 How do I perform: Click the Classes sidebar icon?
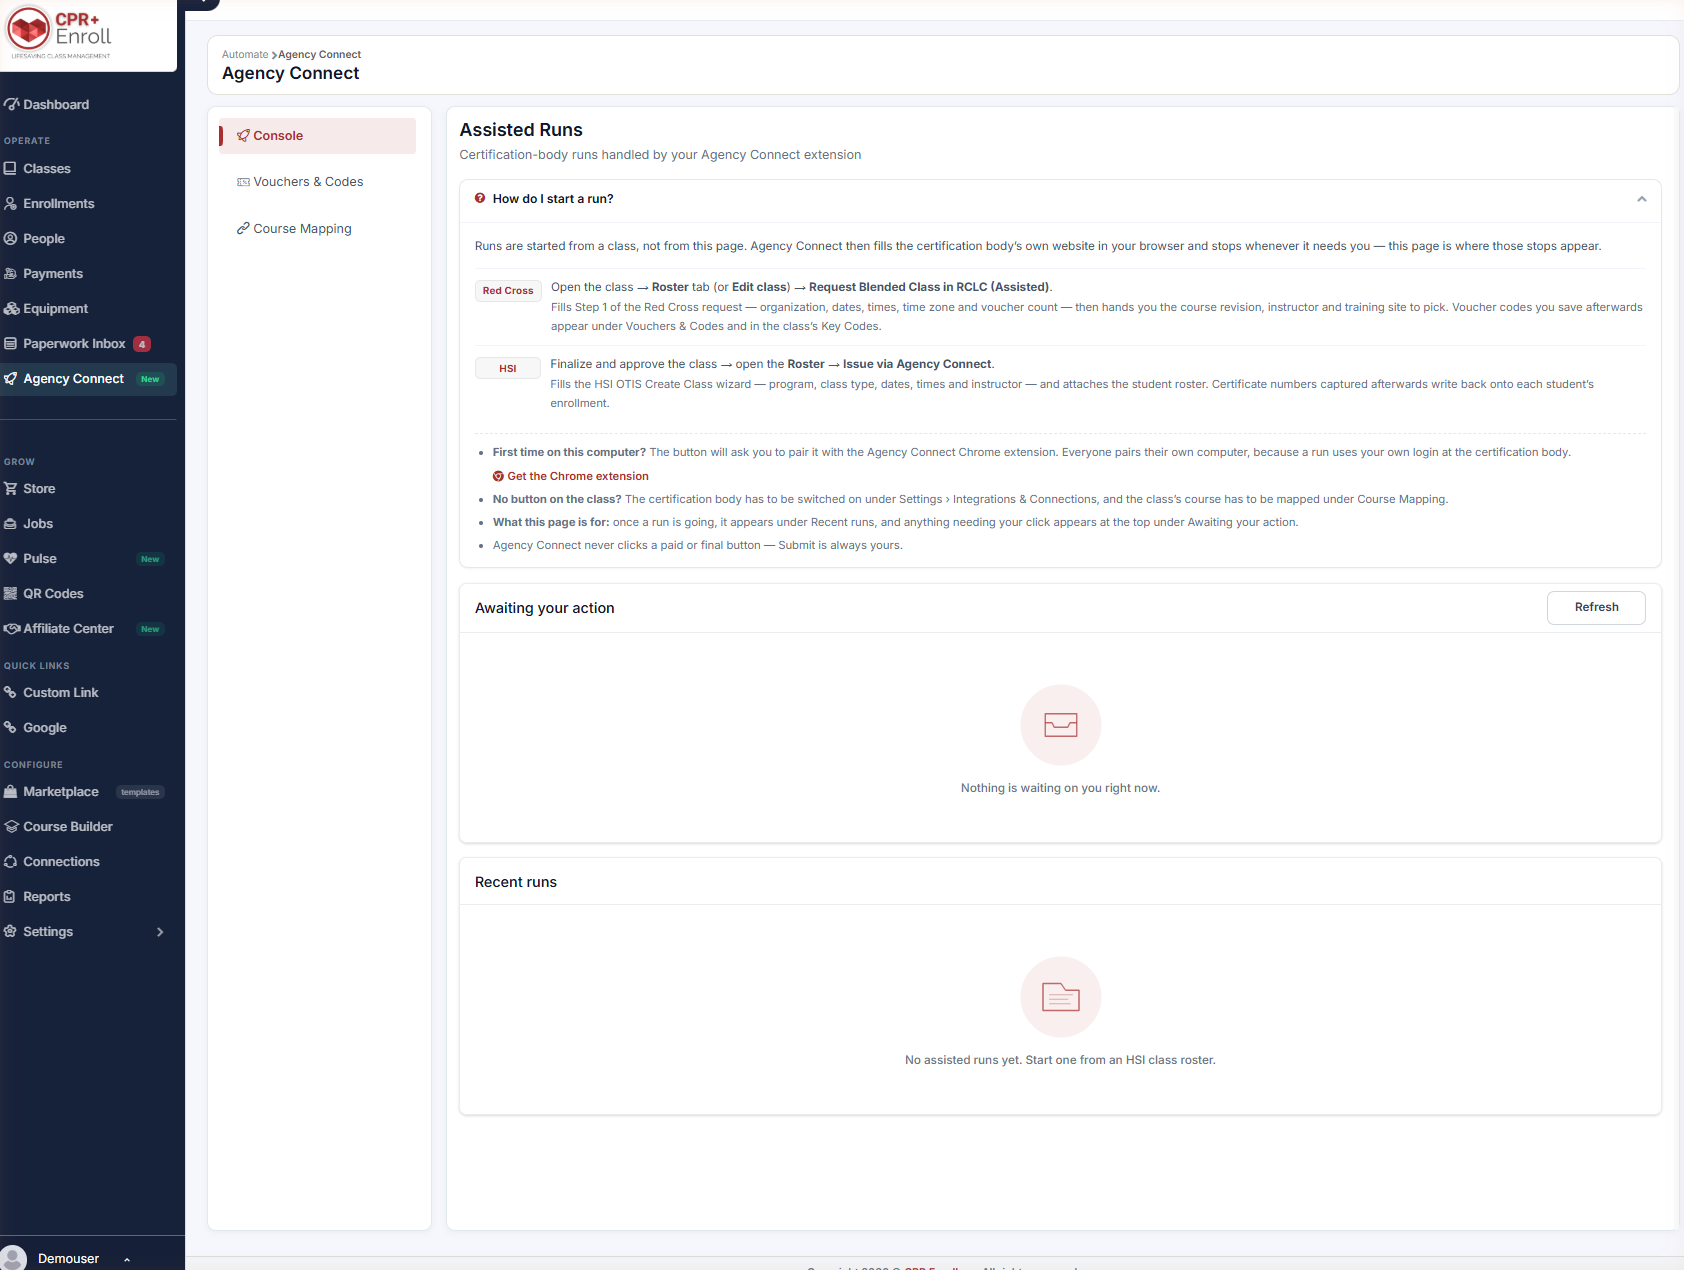click(11, 168)
